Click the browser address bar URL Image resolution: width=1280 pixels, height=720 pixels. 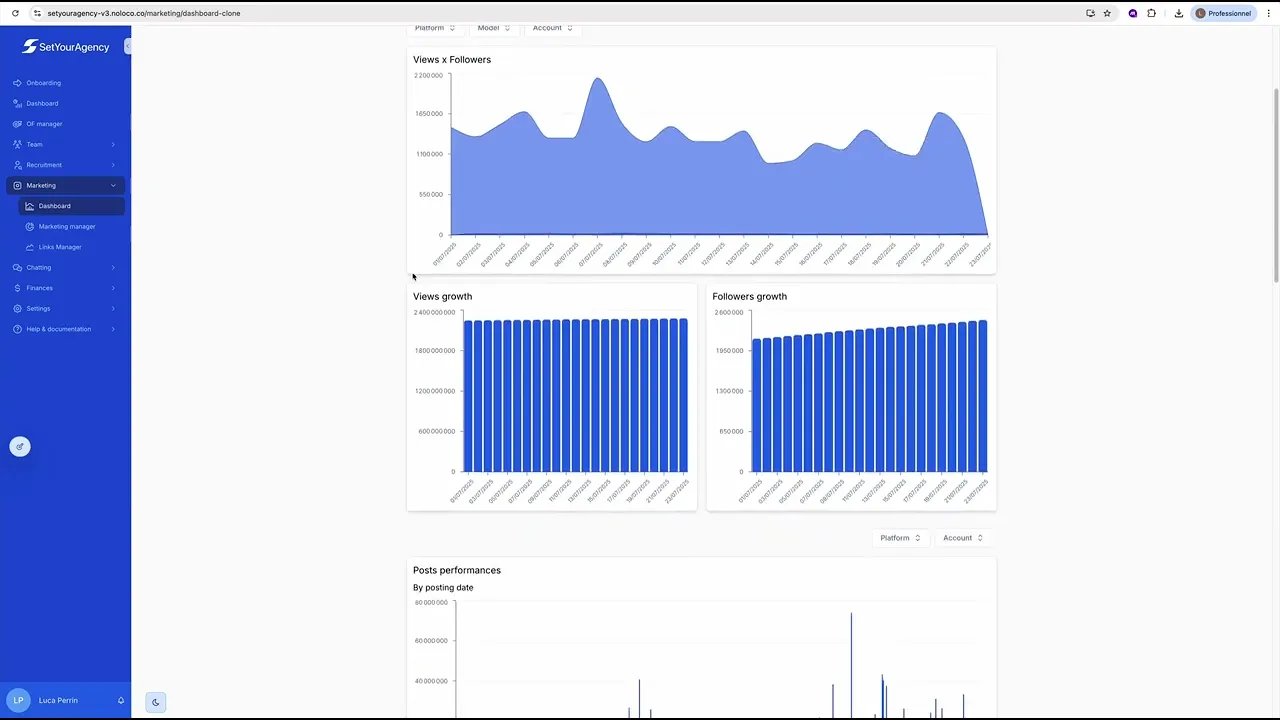pyautogui.click(x=144, y=13)
